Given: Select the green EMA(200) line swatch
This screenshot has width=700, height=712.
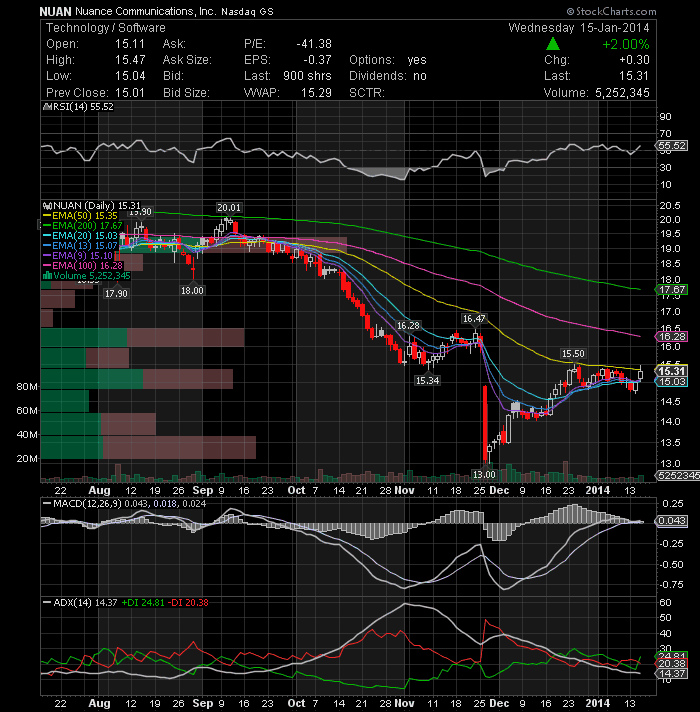Looking at the screenshot, I should [x=47, y=226].
